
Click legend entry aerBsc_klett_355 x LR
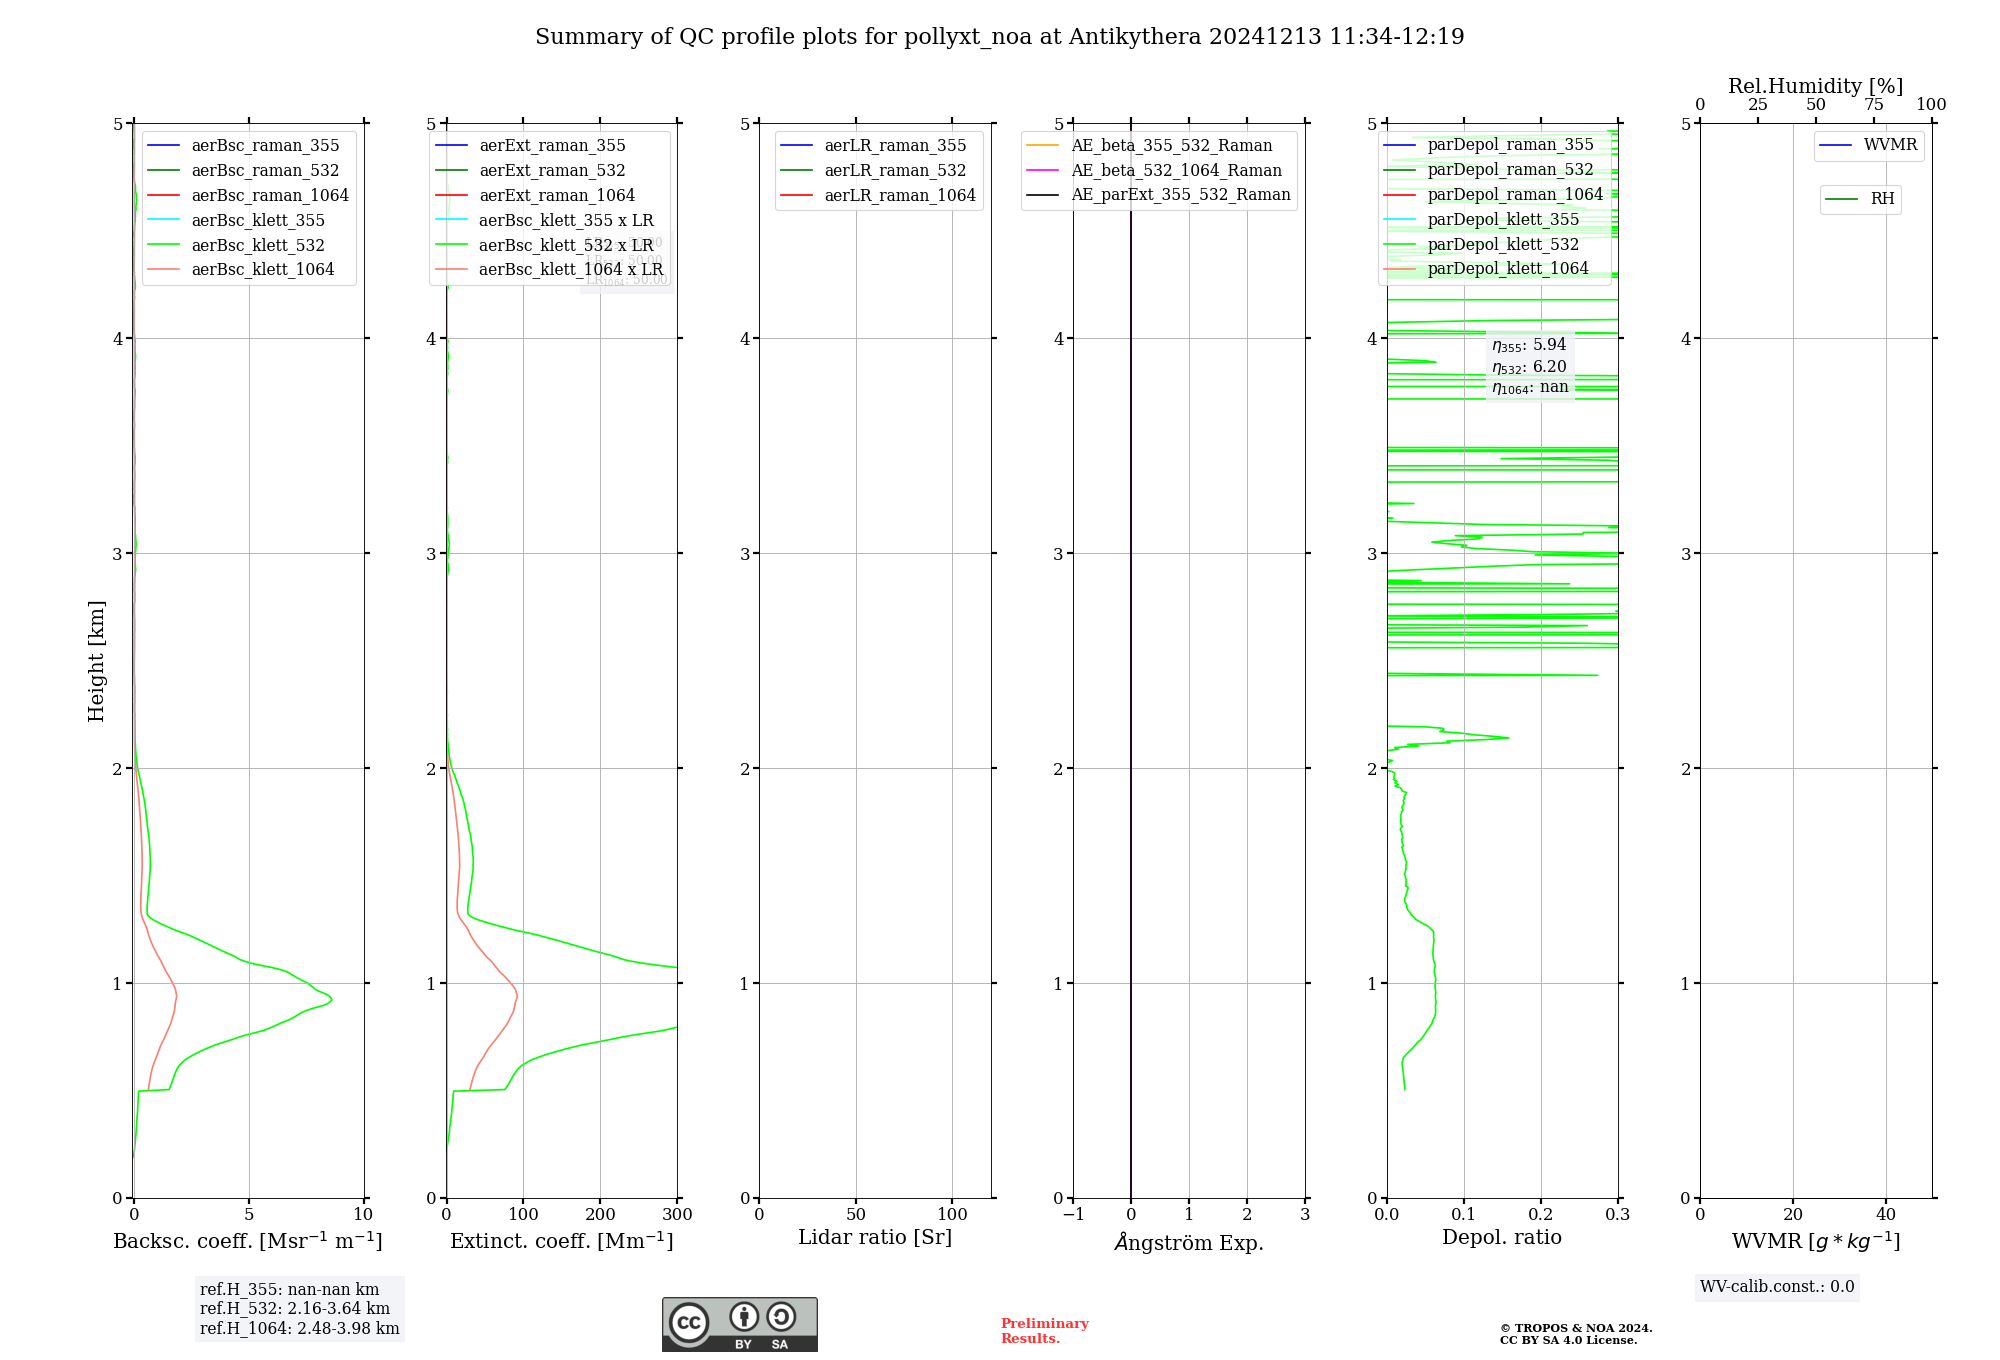click(x=545, y=221)
